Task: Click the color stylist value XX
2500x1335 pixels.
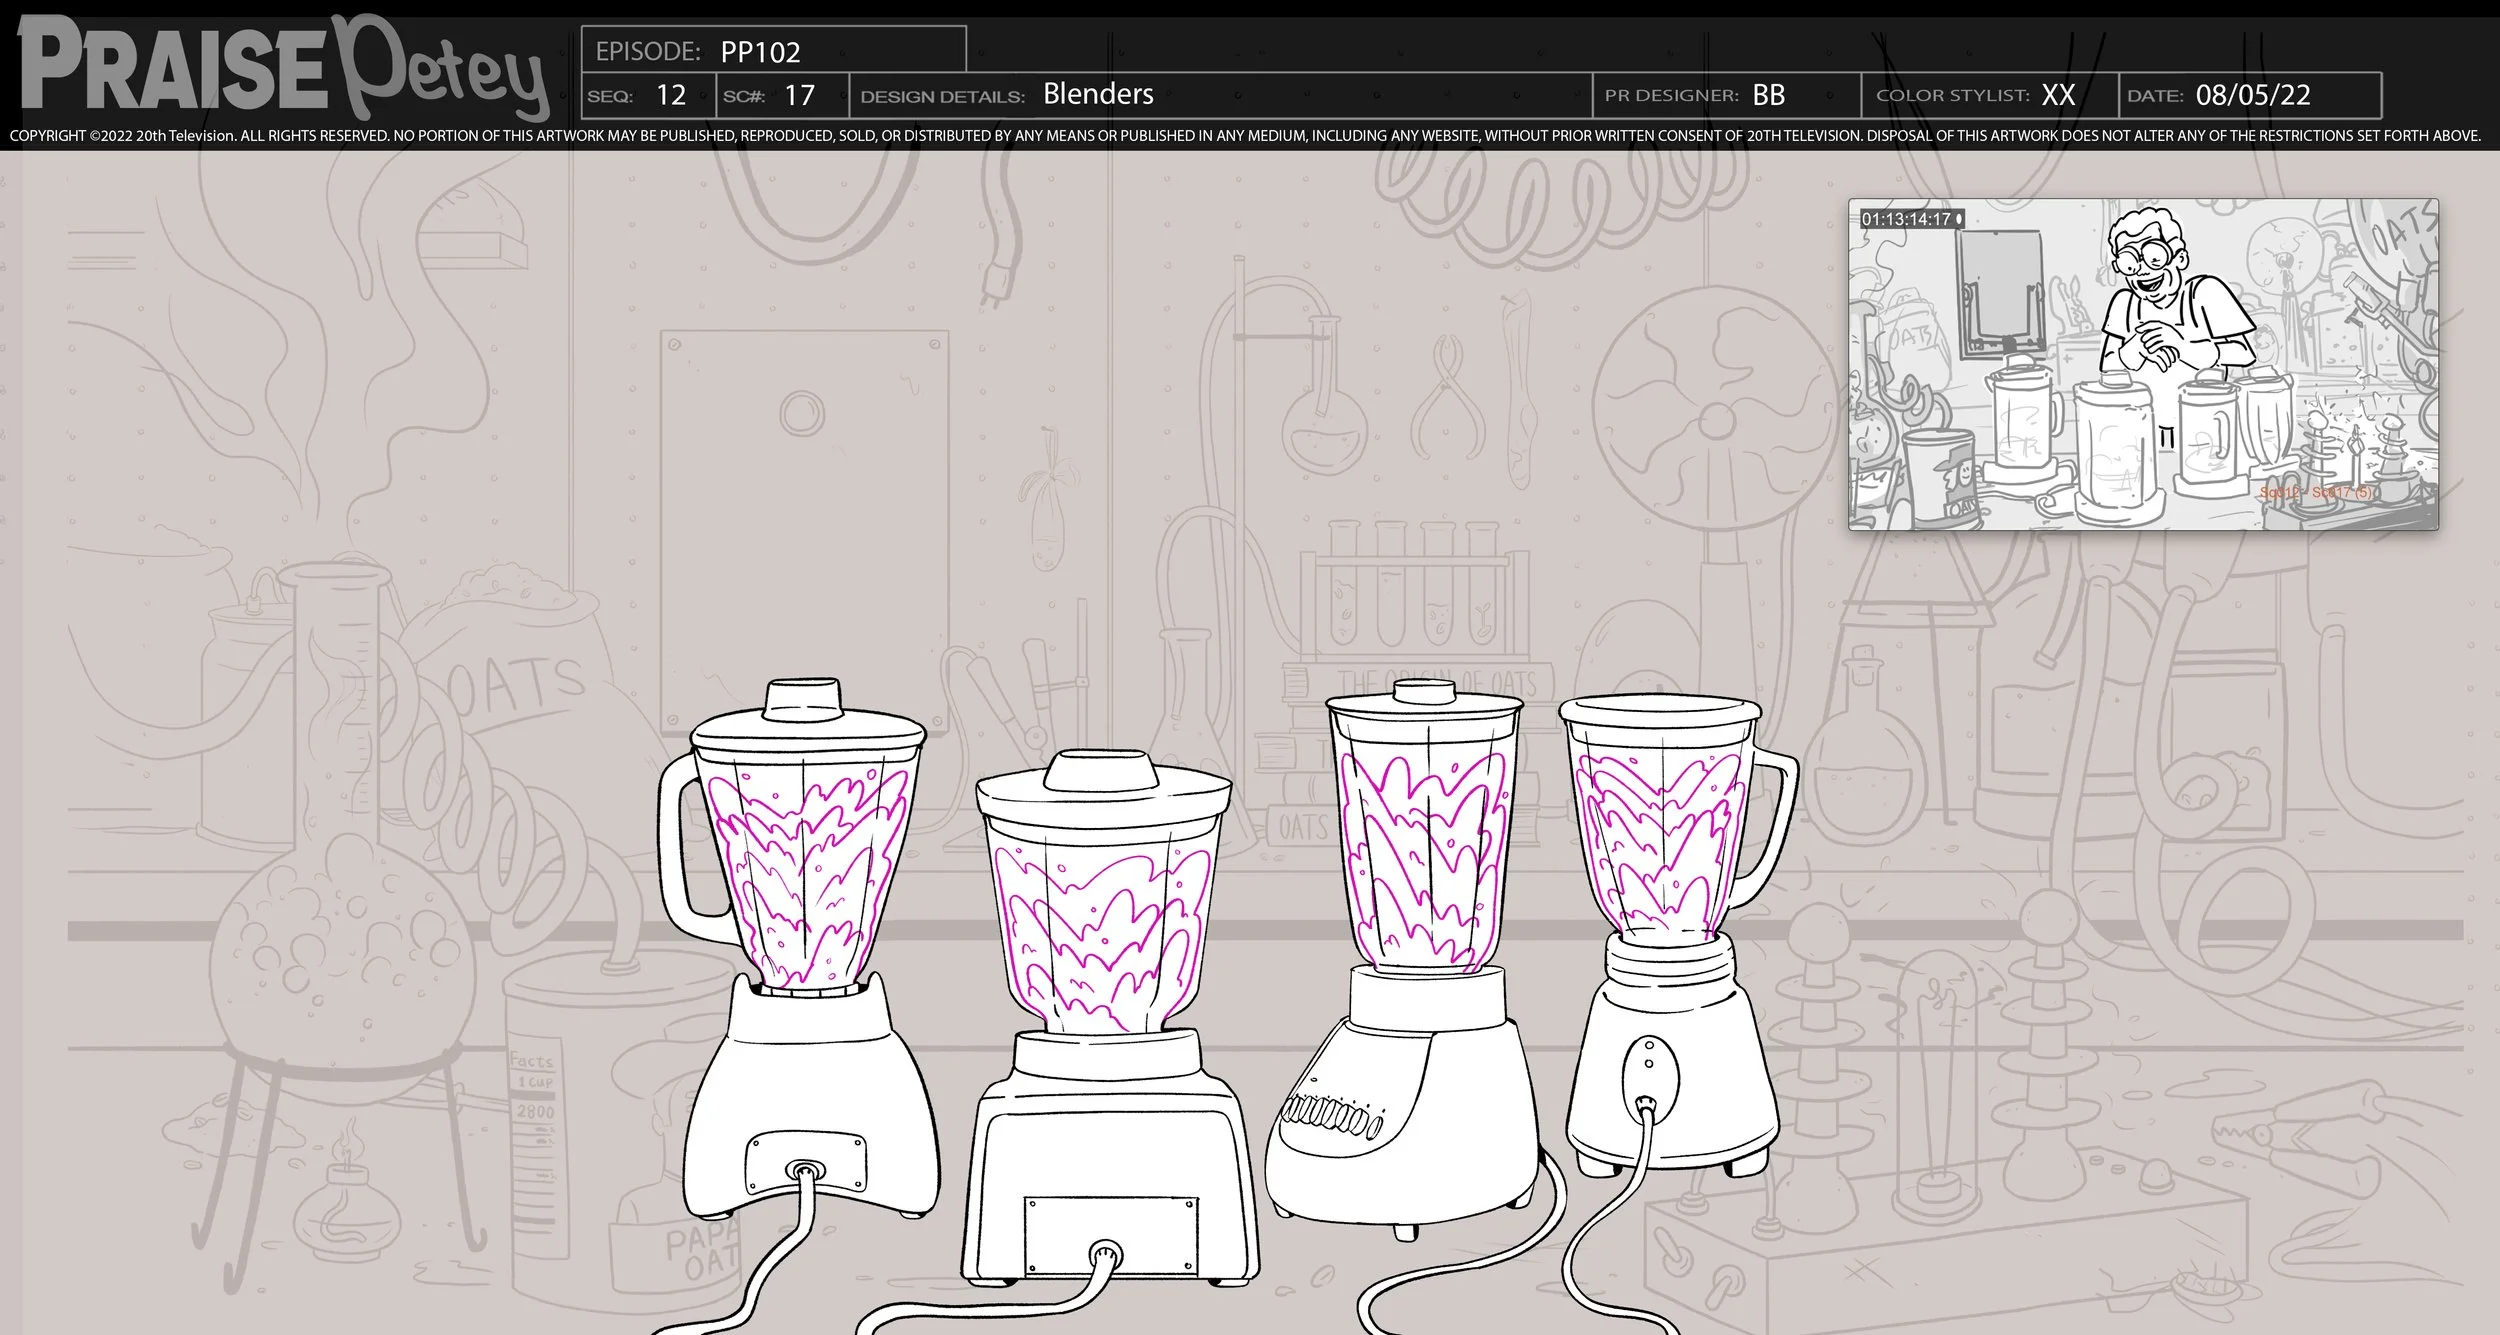Action: 2058,95
